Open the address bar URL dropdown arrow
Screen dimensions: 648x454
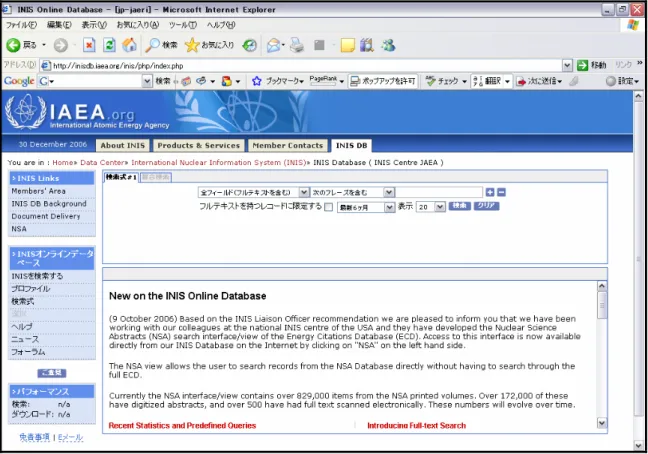click(567, 65)
